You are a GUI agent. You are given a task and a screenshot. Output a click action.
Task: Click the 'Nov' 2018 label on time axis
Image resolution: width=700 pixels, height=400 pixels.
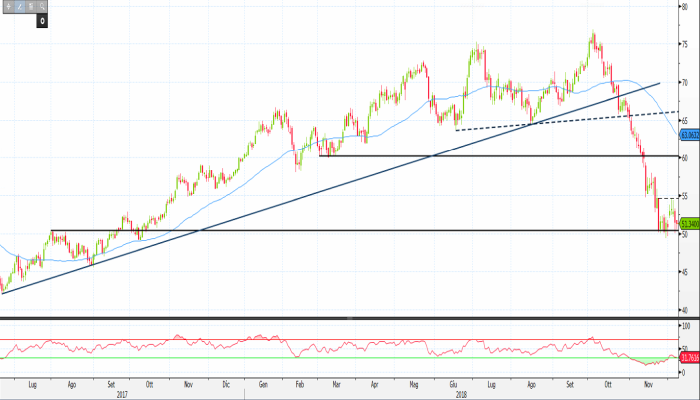pos(647,383)
